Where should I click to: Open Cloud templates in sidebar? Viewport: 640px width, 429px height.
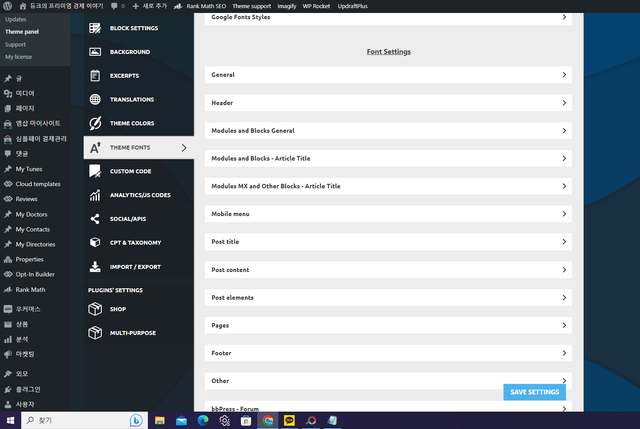coord(38,184)
